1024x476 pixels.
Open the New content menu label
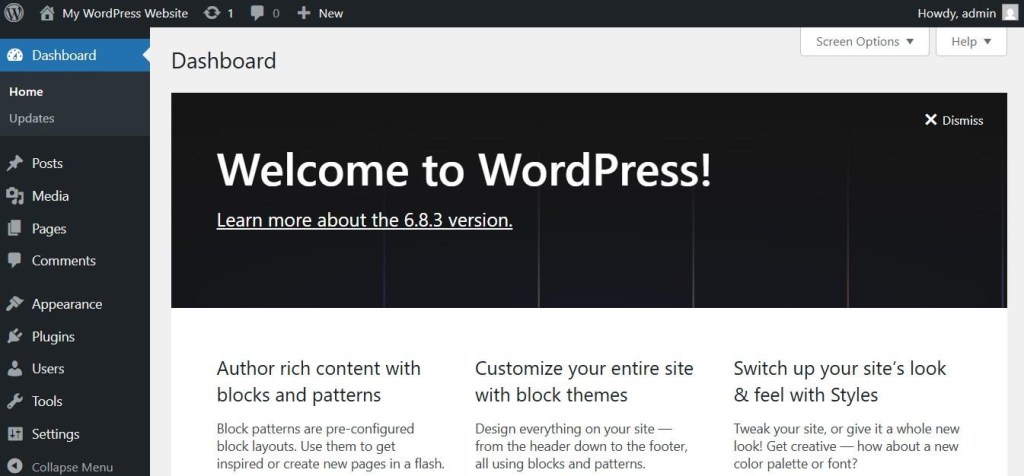pyautogui.click(x=331, y=13)
